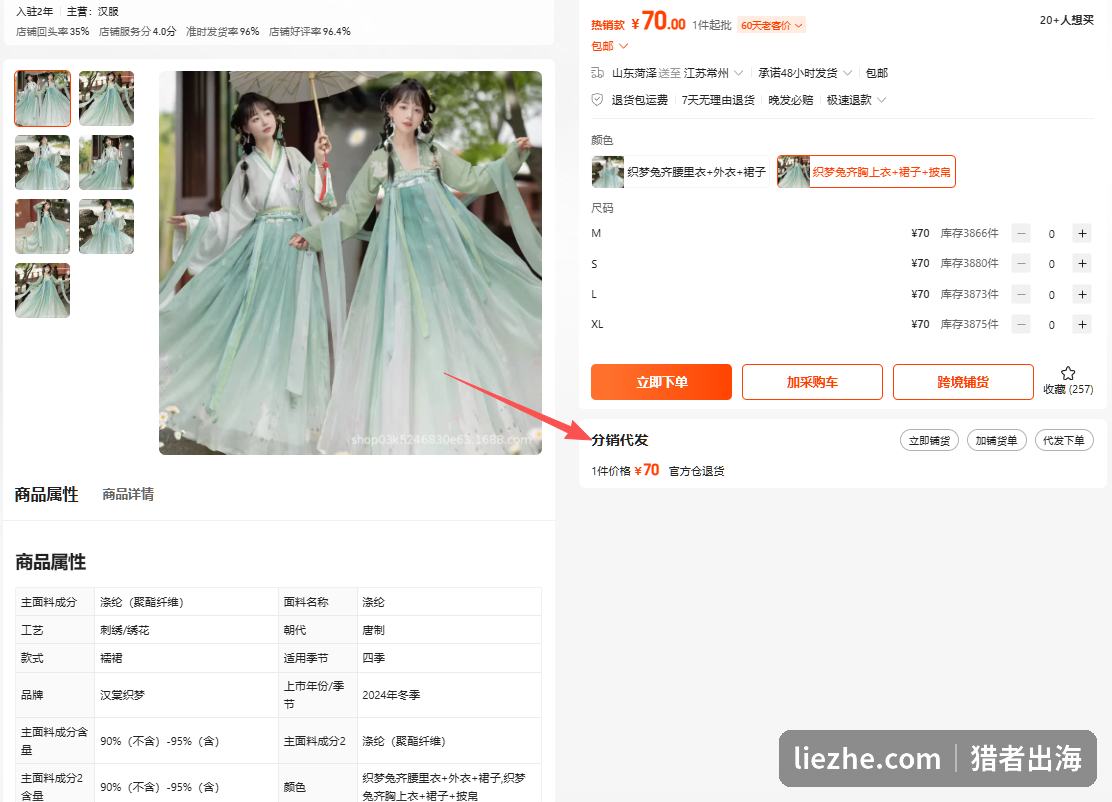Select the last single thumbnail at bottom
Image resolution: width=1112 pixels, height=802 pixels.
pyautogui.click(x=43, y=290)
